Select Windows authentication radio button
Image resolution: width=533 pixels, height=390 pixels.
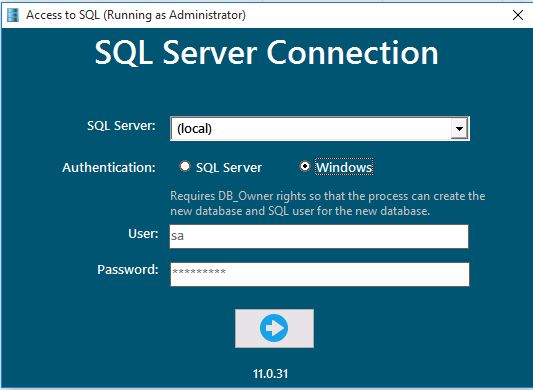pyautogui.click(x=305, y=166)
